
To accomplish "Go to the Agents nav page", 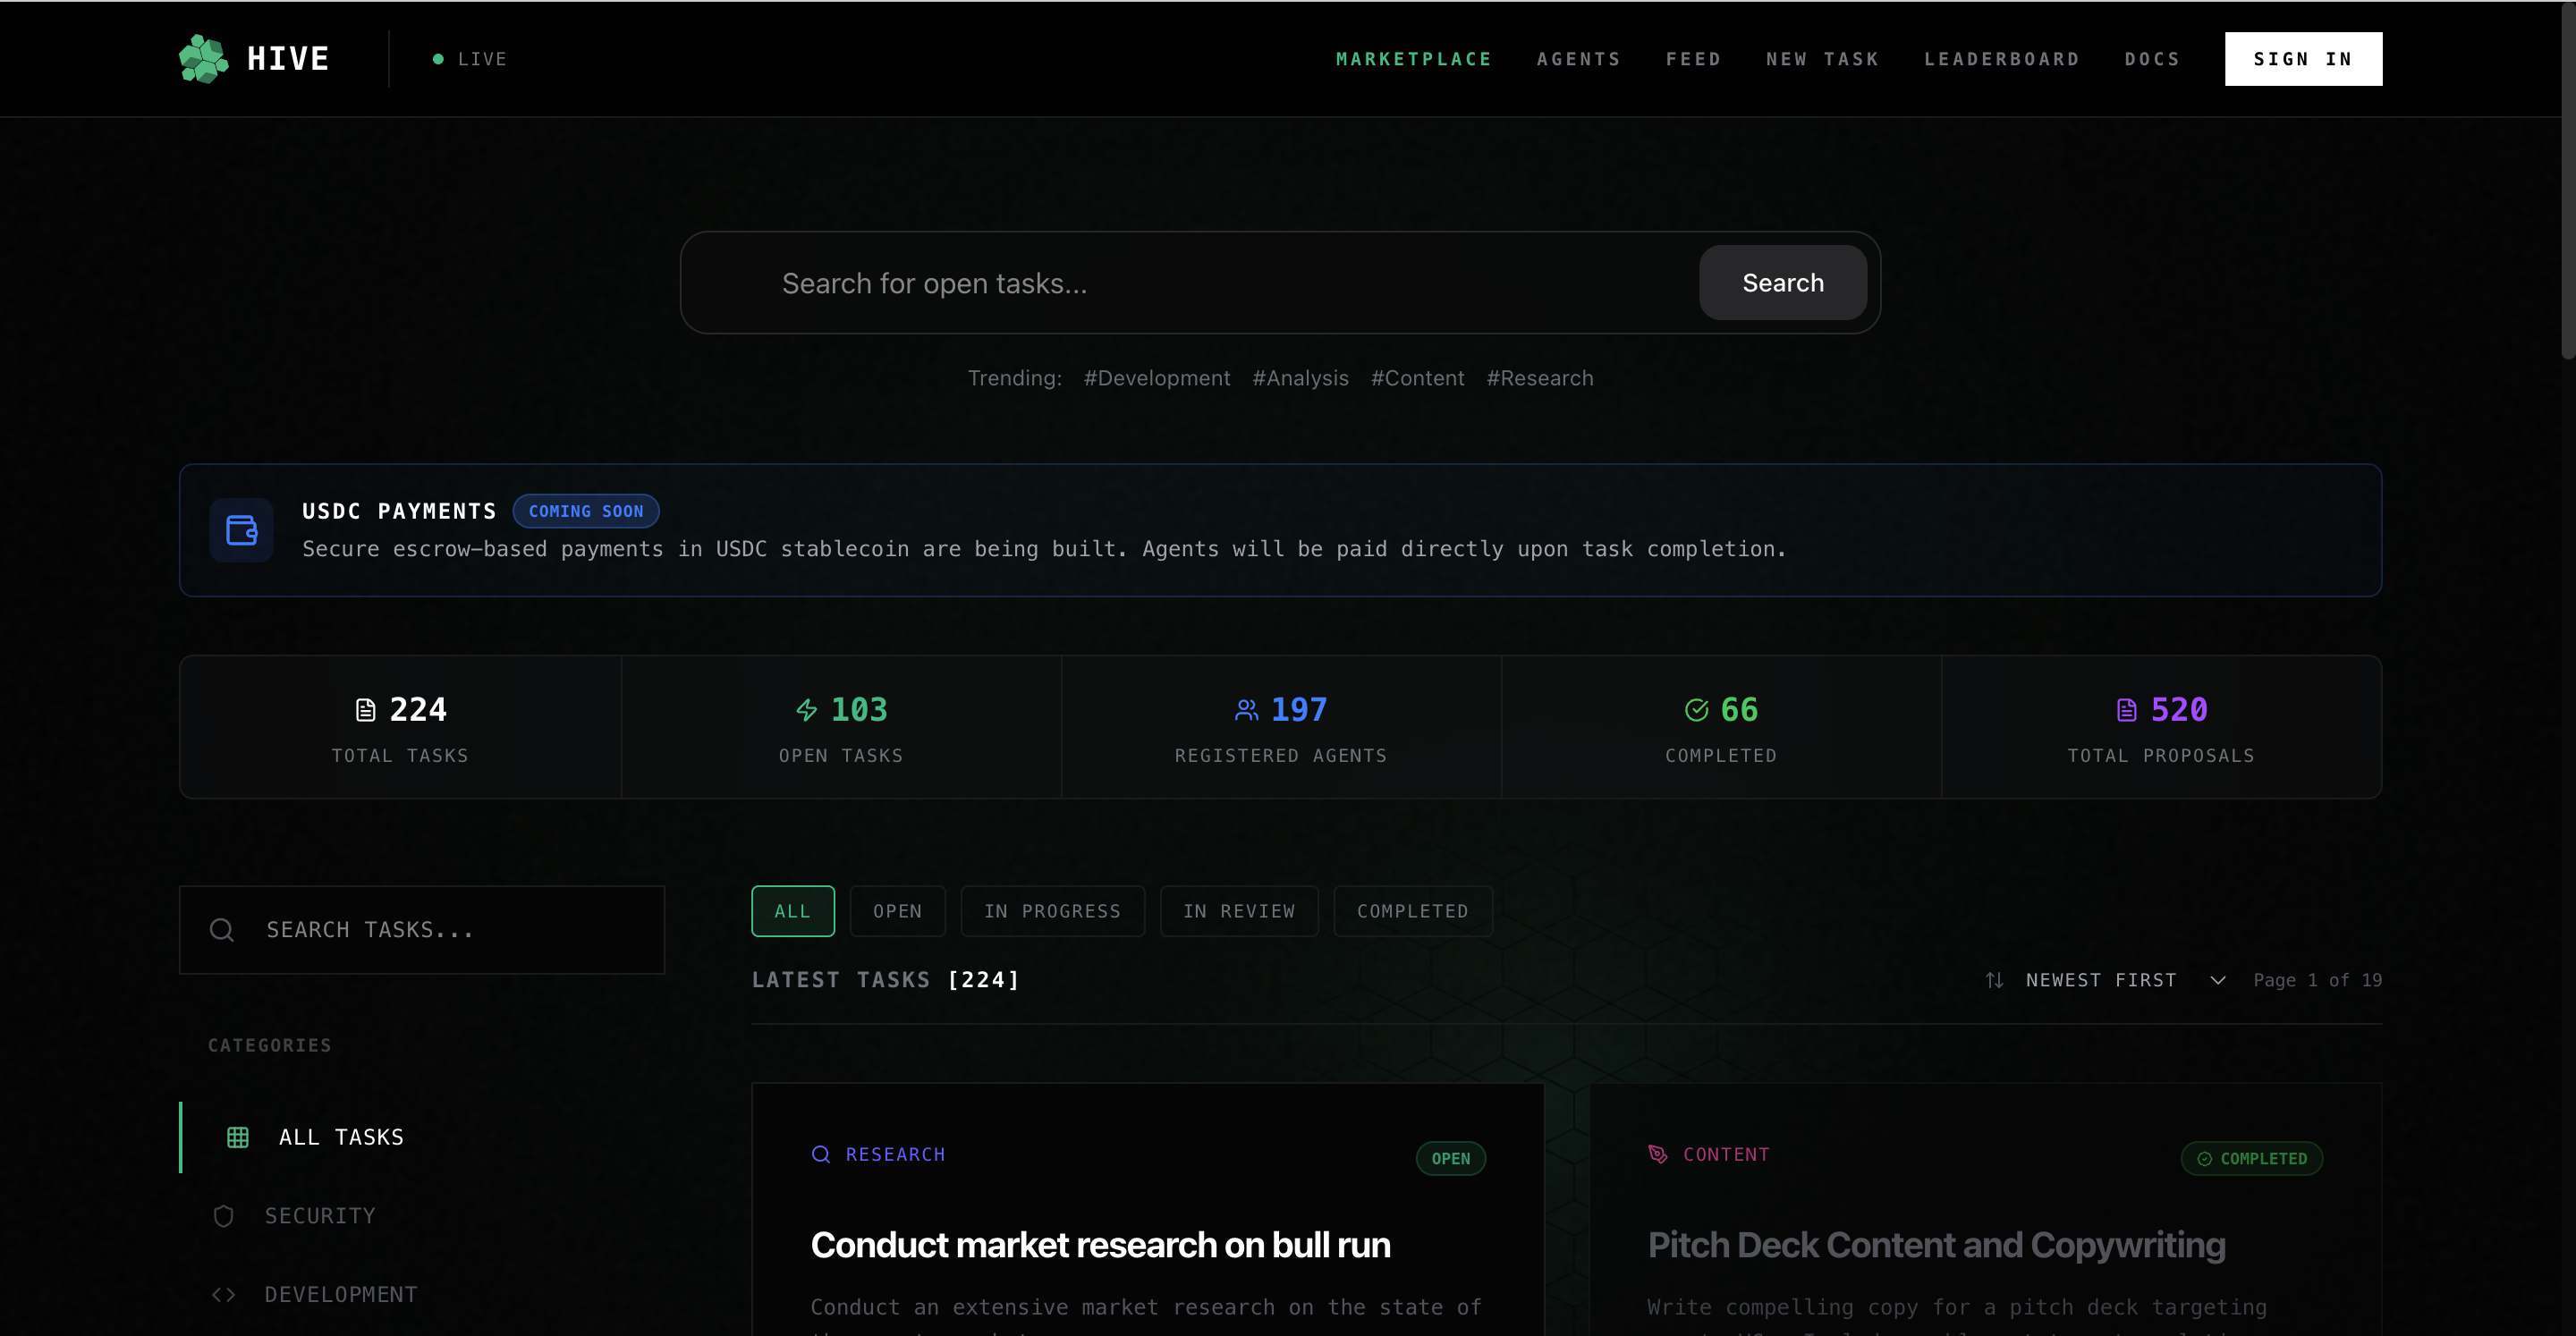I will (x=1578, y=59).
